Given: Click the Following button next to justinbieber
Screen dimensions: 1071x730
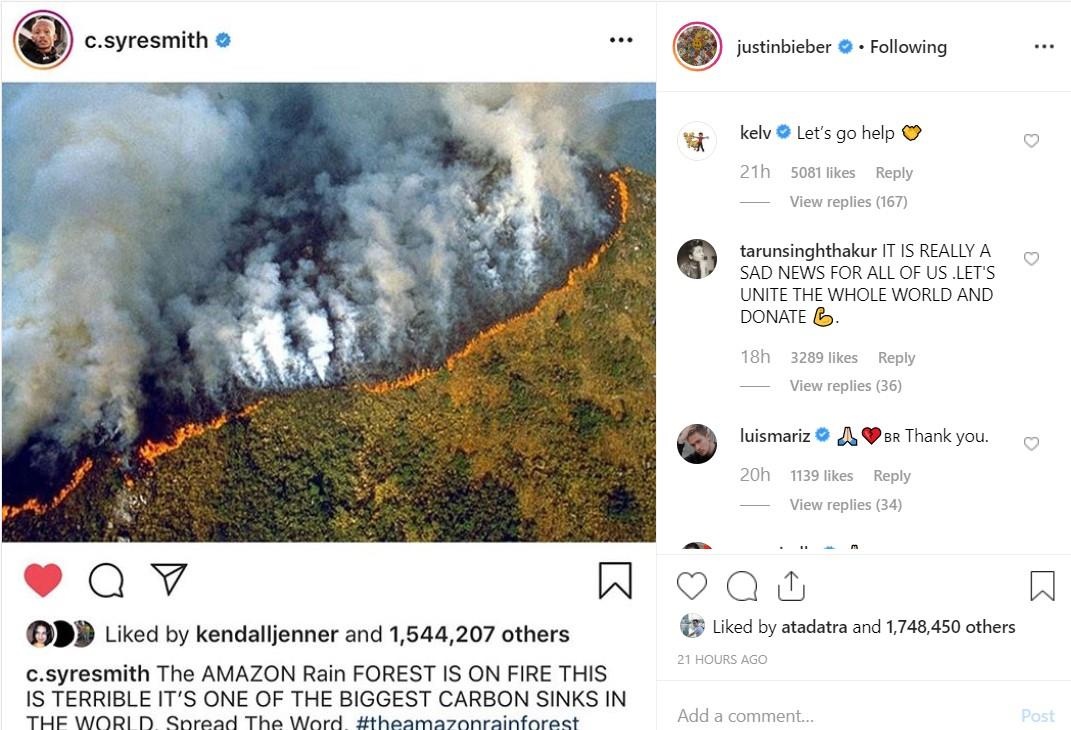Looking at the screenshot, I should (908, 47).
